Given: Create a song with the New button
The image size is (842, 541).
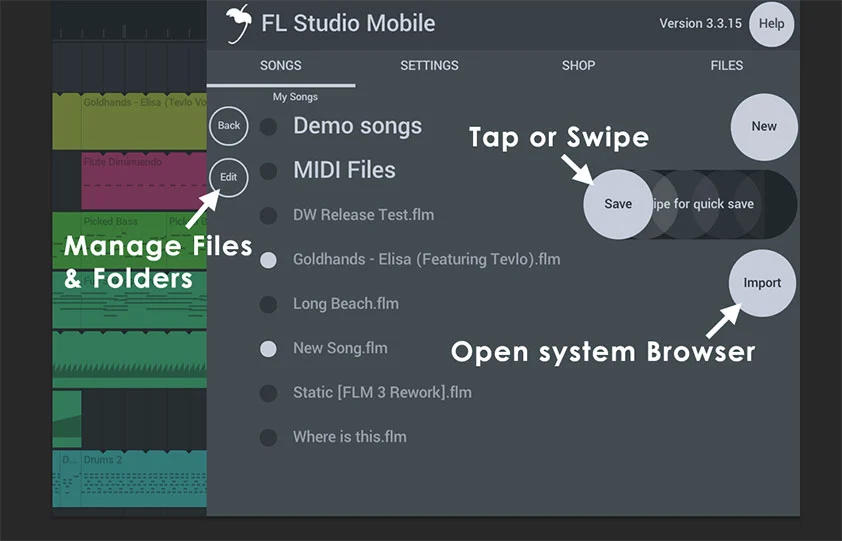Looking at the screenshot, I should pos(764,127).
